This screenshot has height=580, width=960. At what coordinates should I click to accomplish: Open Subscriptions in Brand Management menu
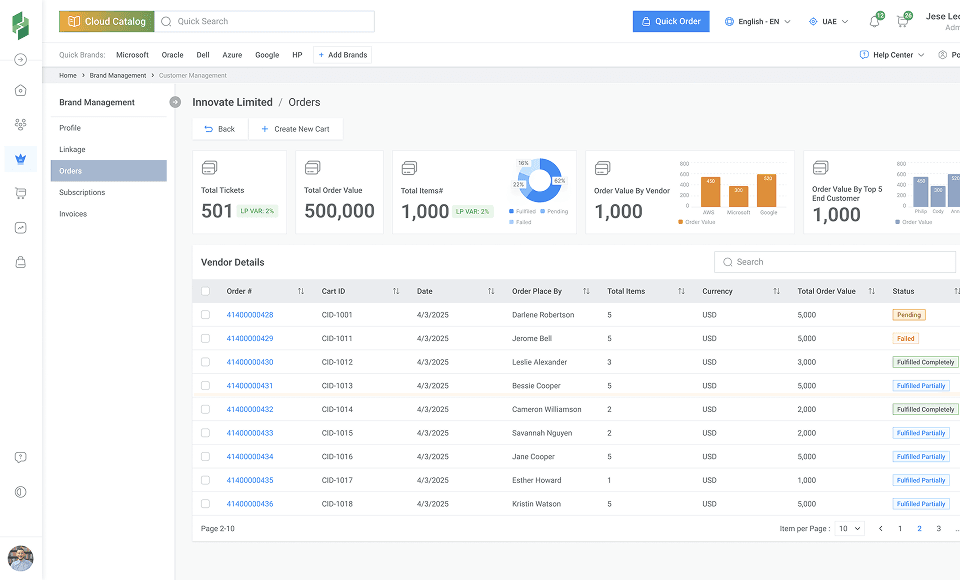[82, 192]
